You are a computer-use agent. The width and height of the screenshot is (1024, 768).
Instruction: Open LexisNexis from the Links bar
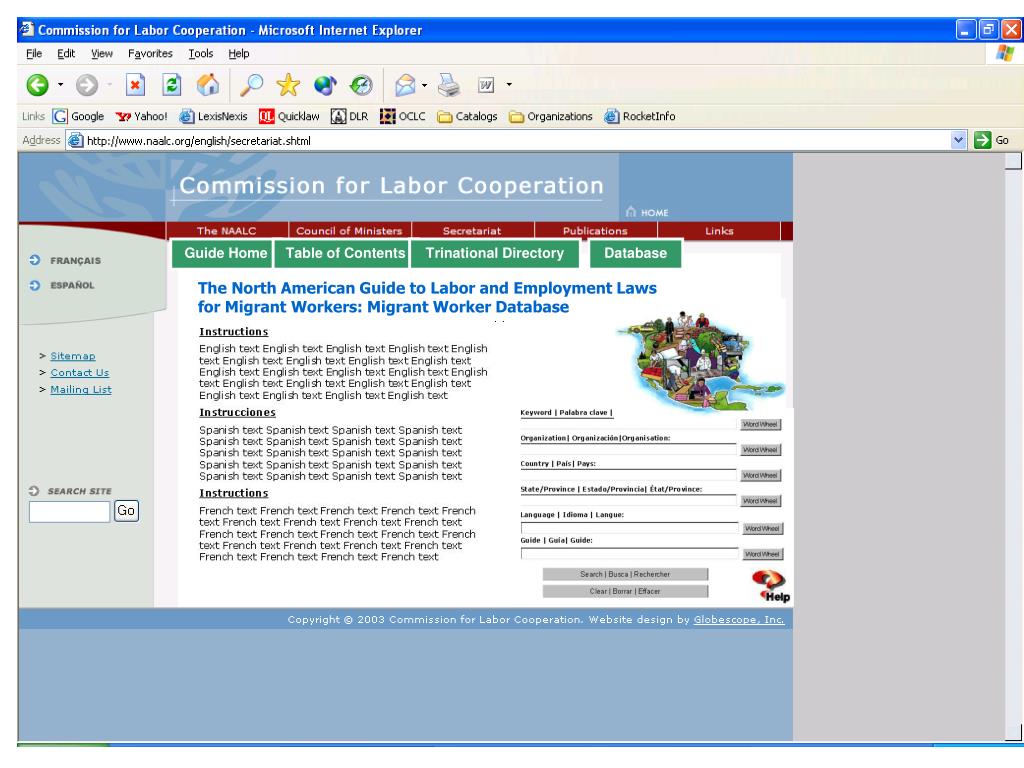[214, 116]
